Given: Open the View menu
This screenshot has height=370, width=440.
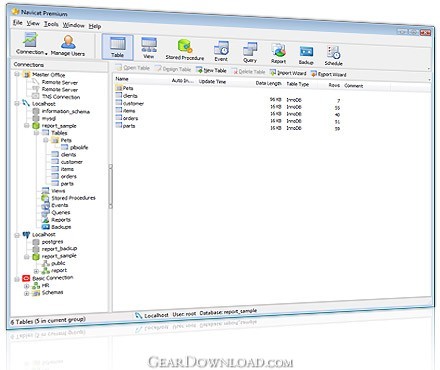Looking at the screenshot, I should pyautogui.click(x=33, y=23).
